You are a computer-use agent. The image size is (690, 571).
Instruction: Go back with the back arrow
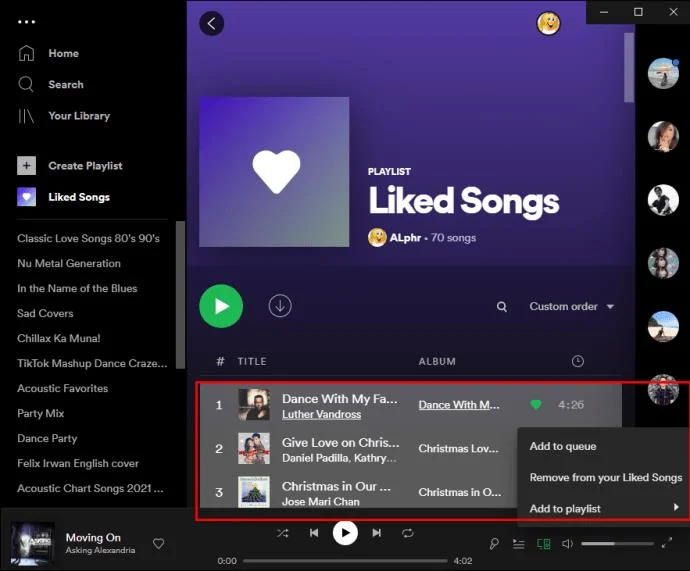click(212, 23)
